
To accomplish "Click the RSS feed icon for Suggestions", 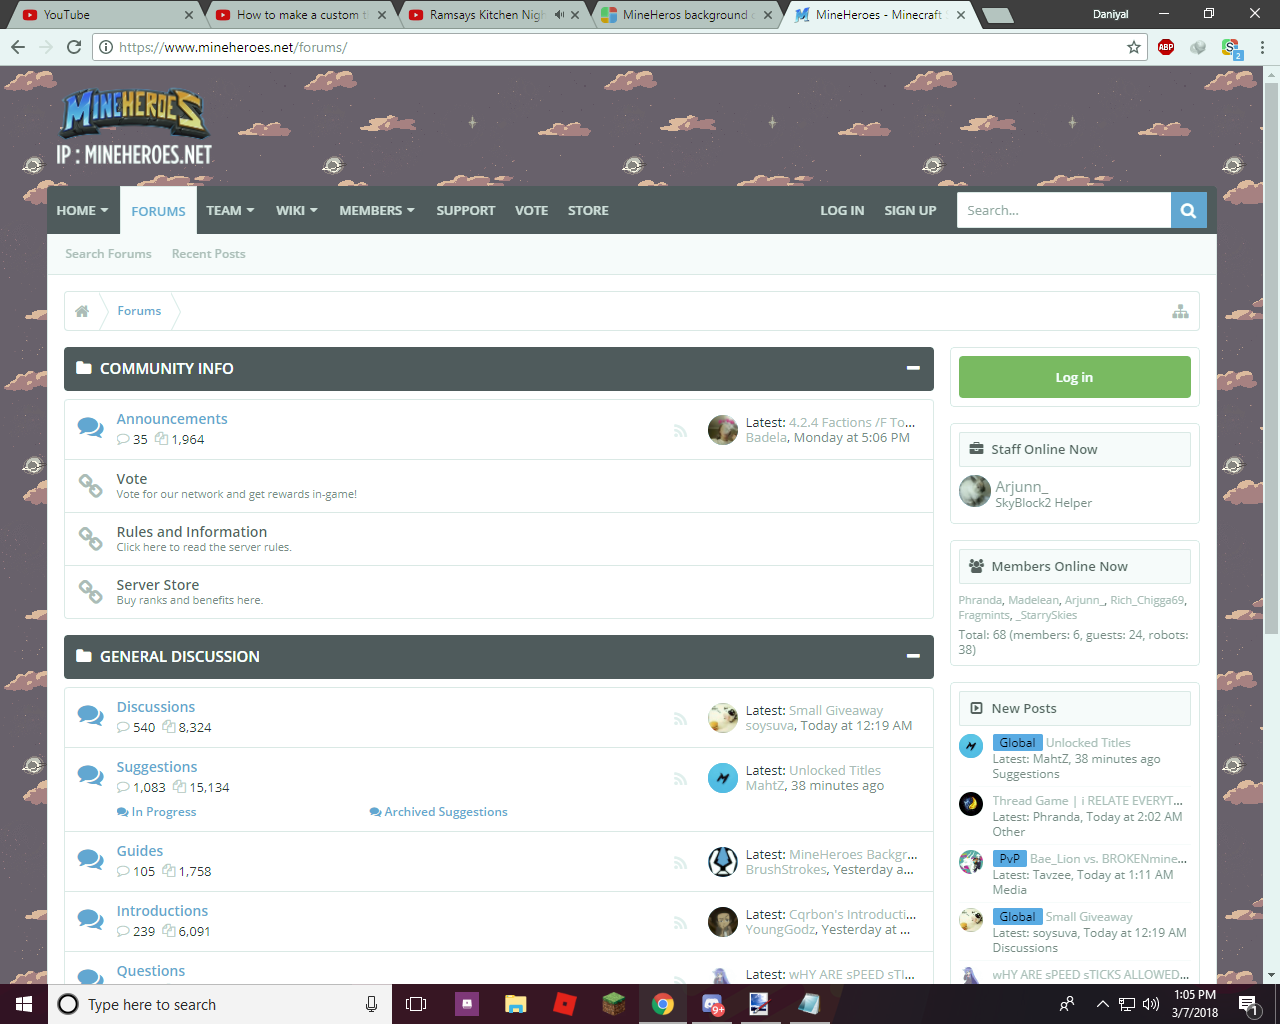I will (680, 778).
